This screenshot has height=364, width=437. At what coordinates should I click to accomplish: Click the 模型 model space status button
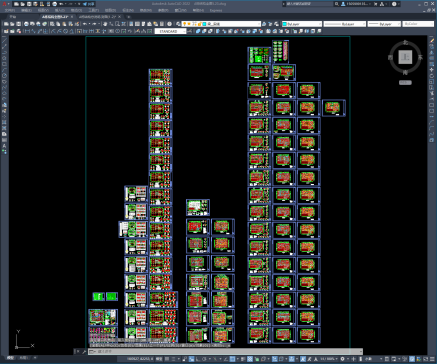point(159,359)
